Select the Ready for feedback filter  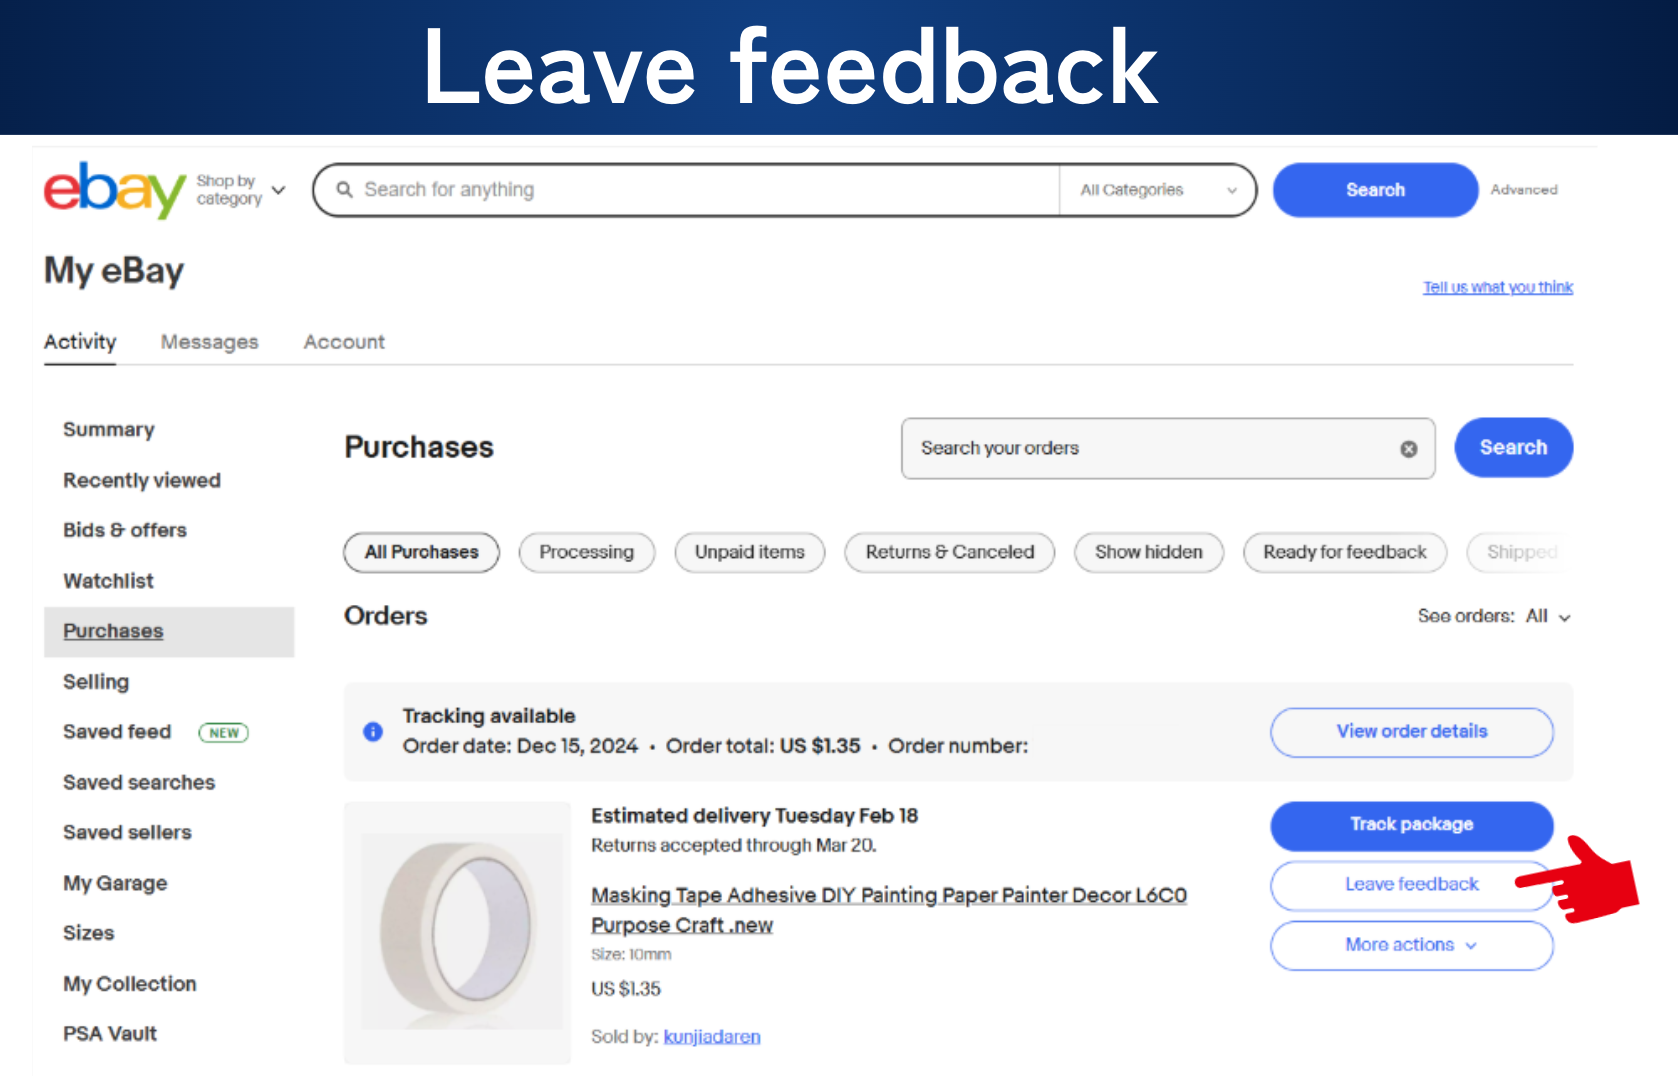pyautogui.click(x=1344, y=552)
